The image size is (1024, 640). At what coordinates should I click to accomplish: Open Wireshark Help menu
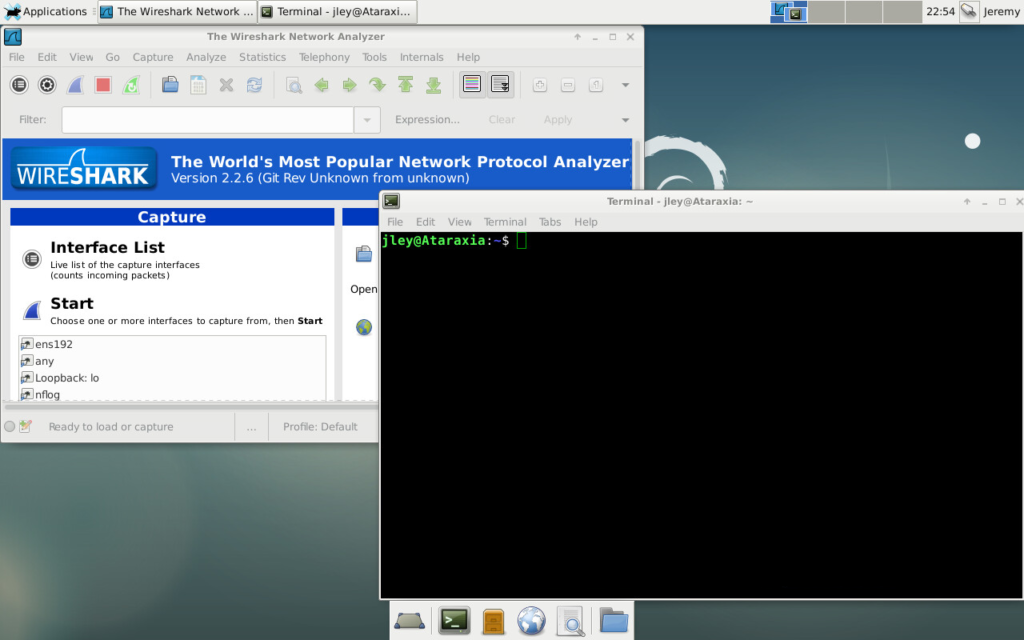point(468,57)
